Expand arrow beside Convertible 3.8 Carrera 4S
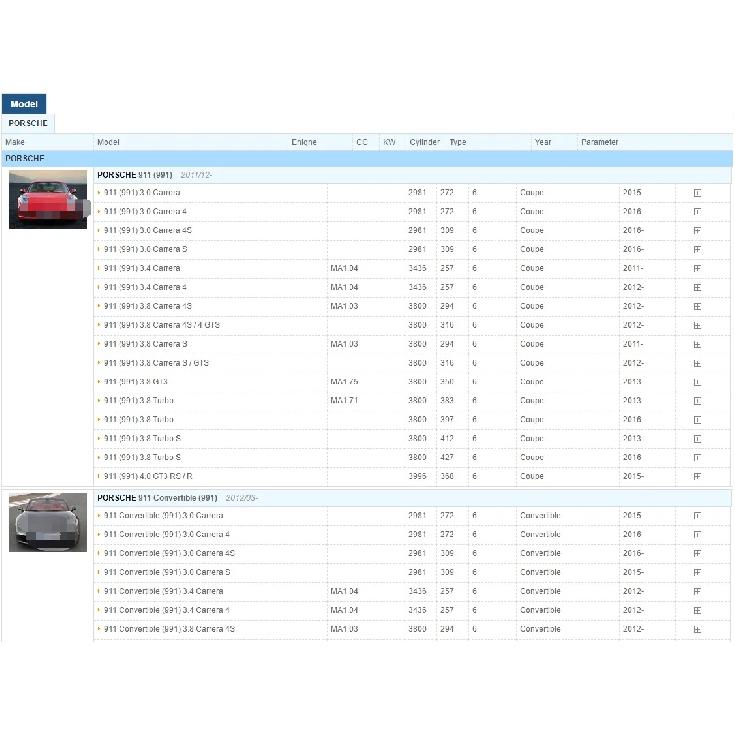Screen dimensions: 735x735 (99, 630)
